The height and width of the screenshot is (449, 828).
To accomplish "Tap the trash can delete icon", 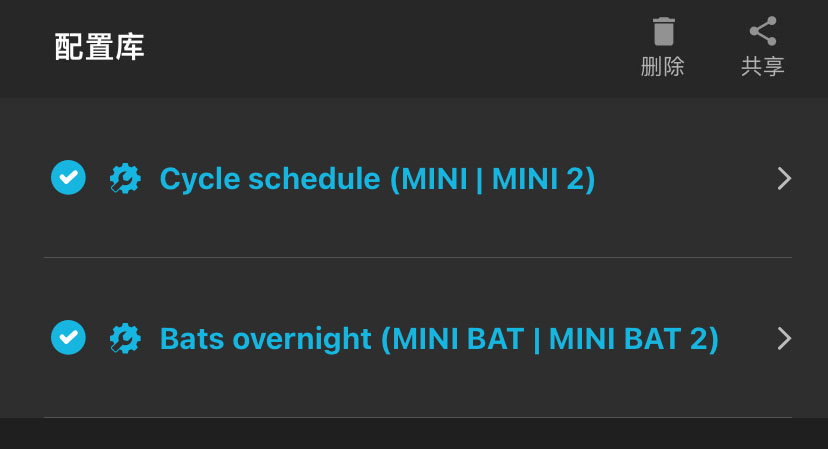I will pyautogui.click(x=663, y=33).
